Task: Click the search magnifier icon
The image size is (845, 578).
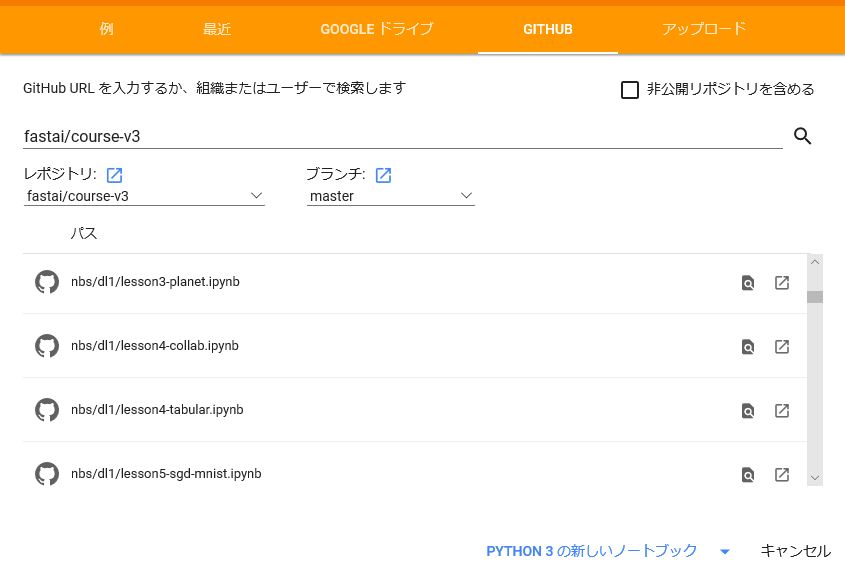Action: (x=802, y=136)
